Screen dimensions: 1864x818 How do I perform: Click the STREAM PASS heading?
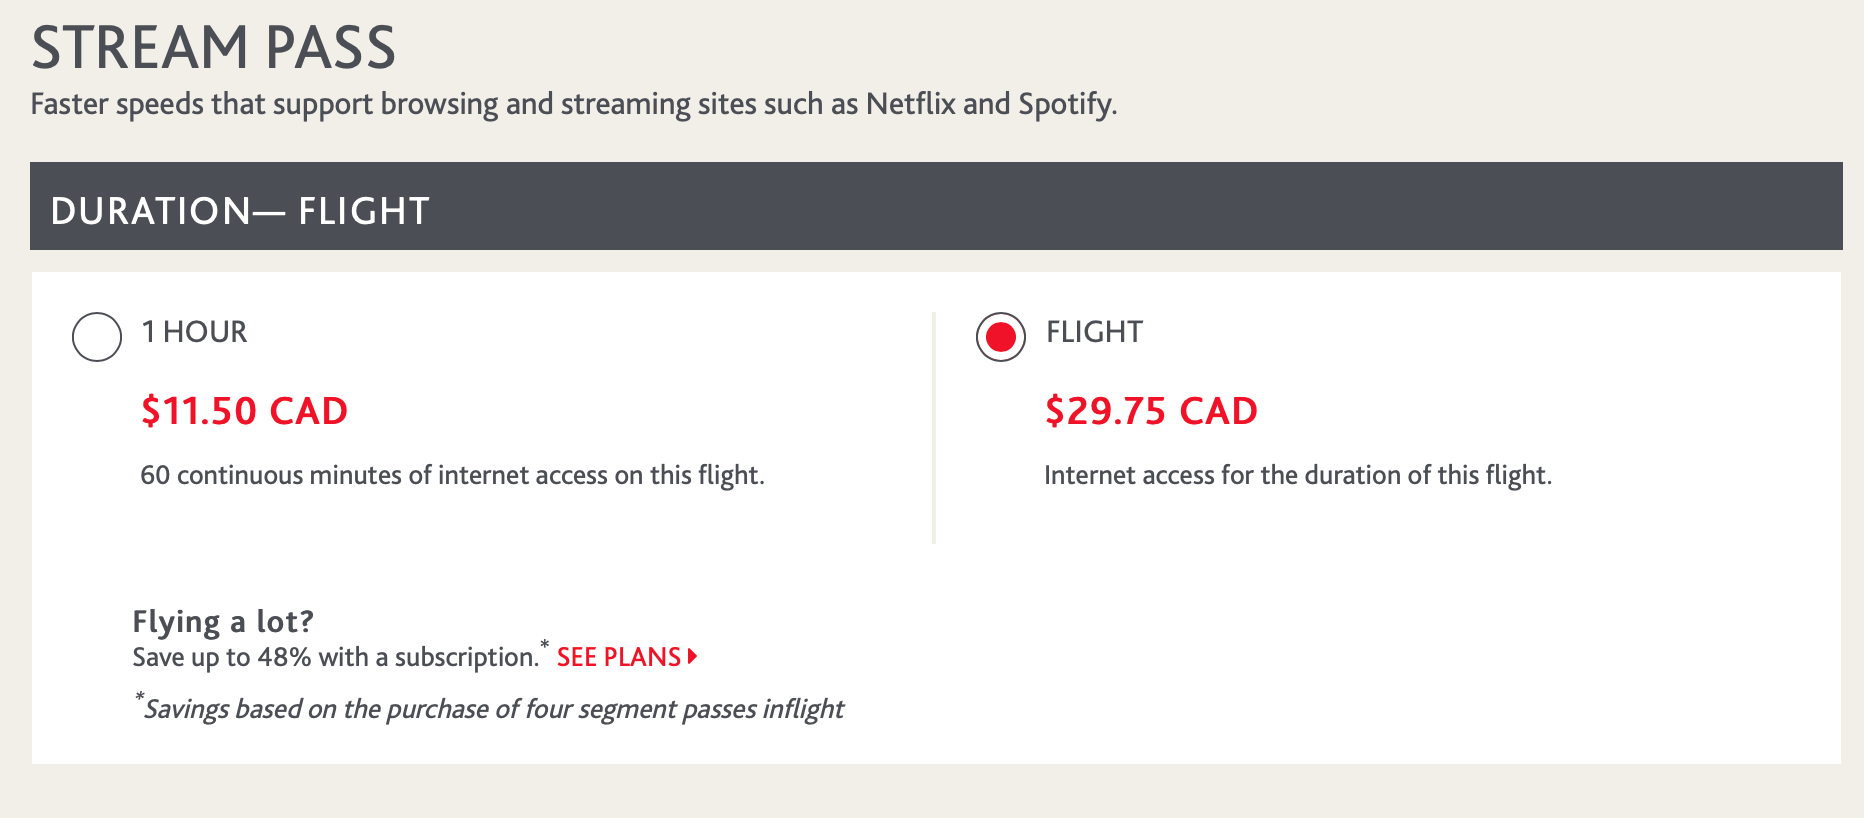(214, 47)
